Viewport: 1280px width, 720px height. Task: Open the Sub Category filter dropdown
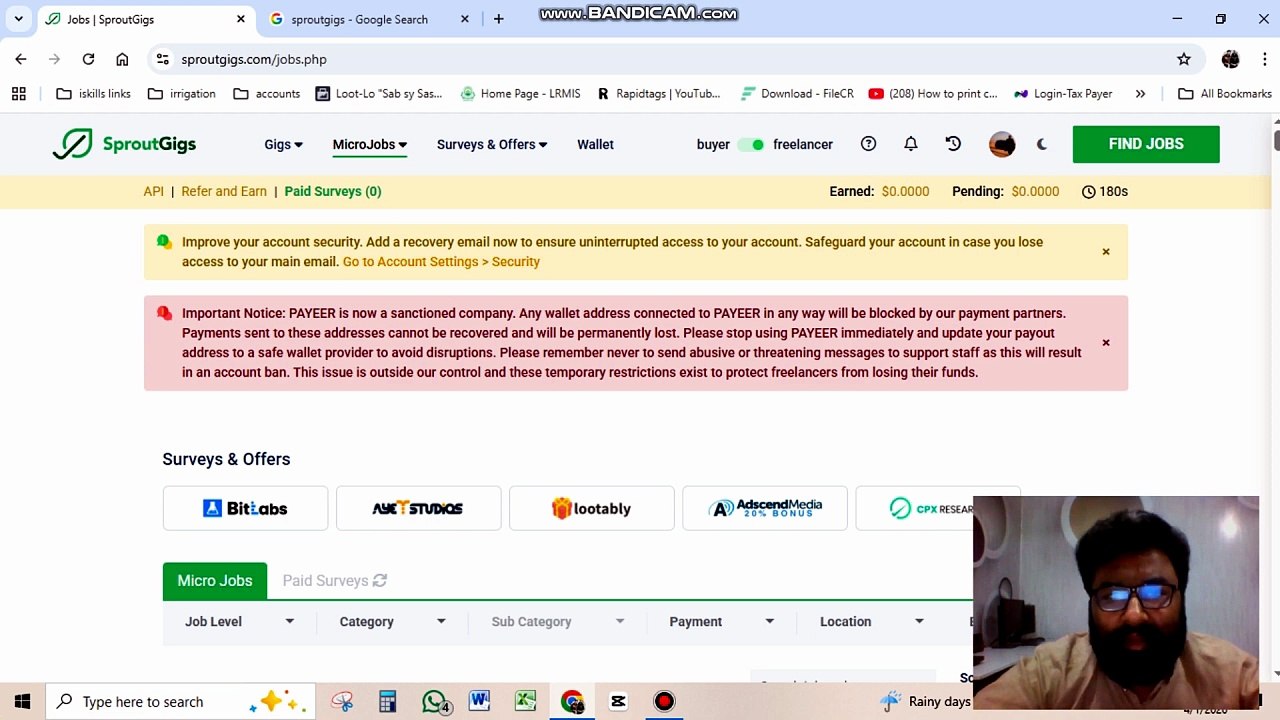point(558,622)
